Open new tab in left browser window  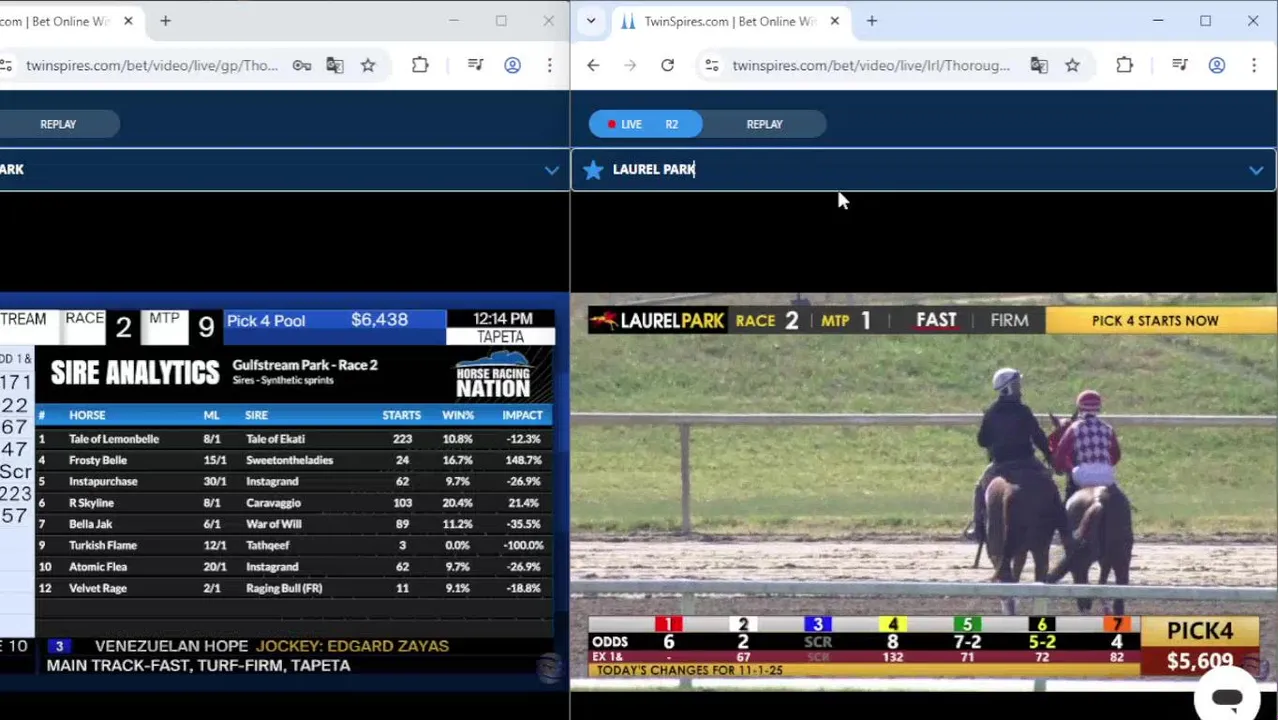pyautogui.click(x=165, y=20)
